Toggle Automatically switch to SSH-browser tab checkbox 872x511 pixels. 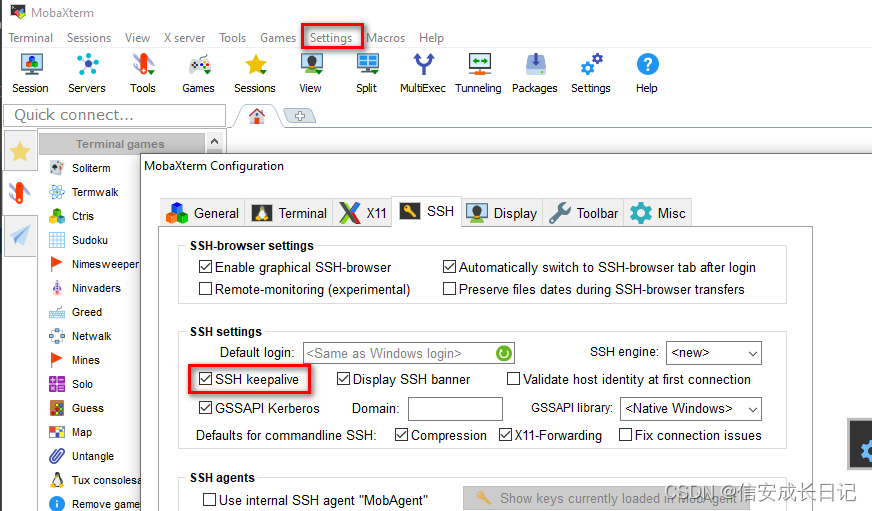click(449, 267)
